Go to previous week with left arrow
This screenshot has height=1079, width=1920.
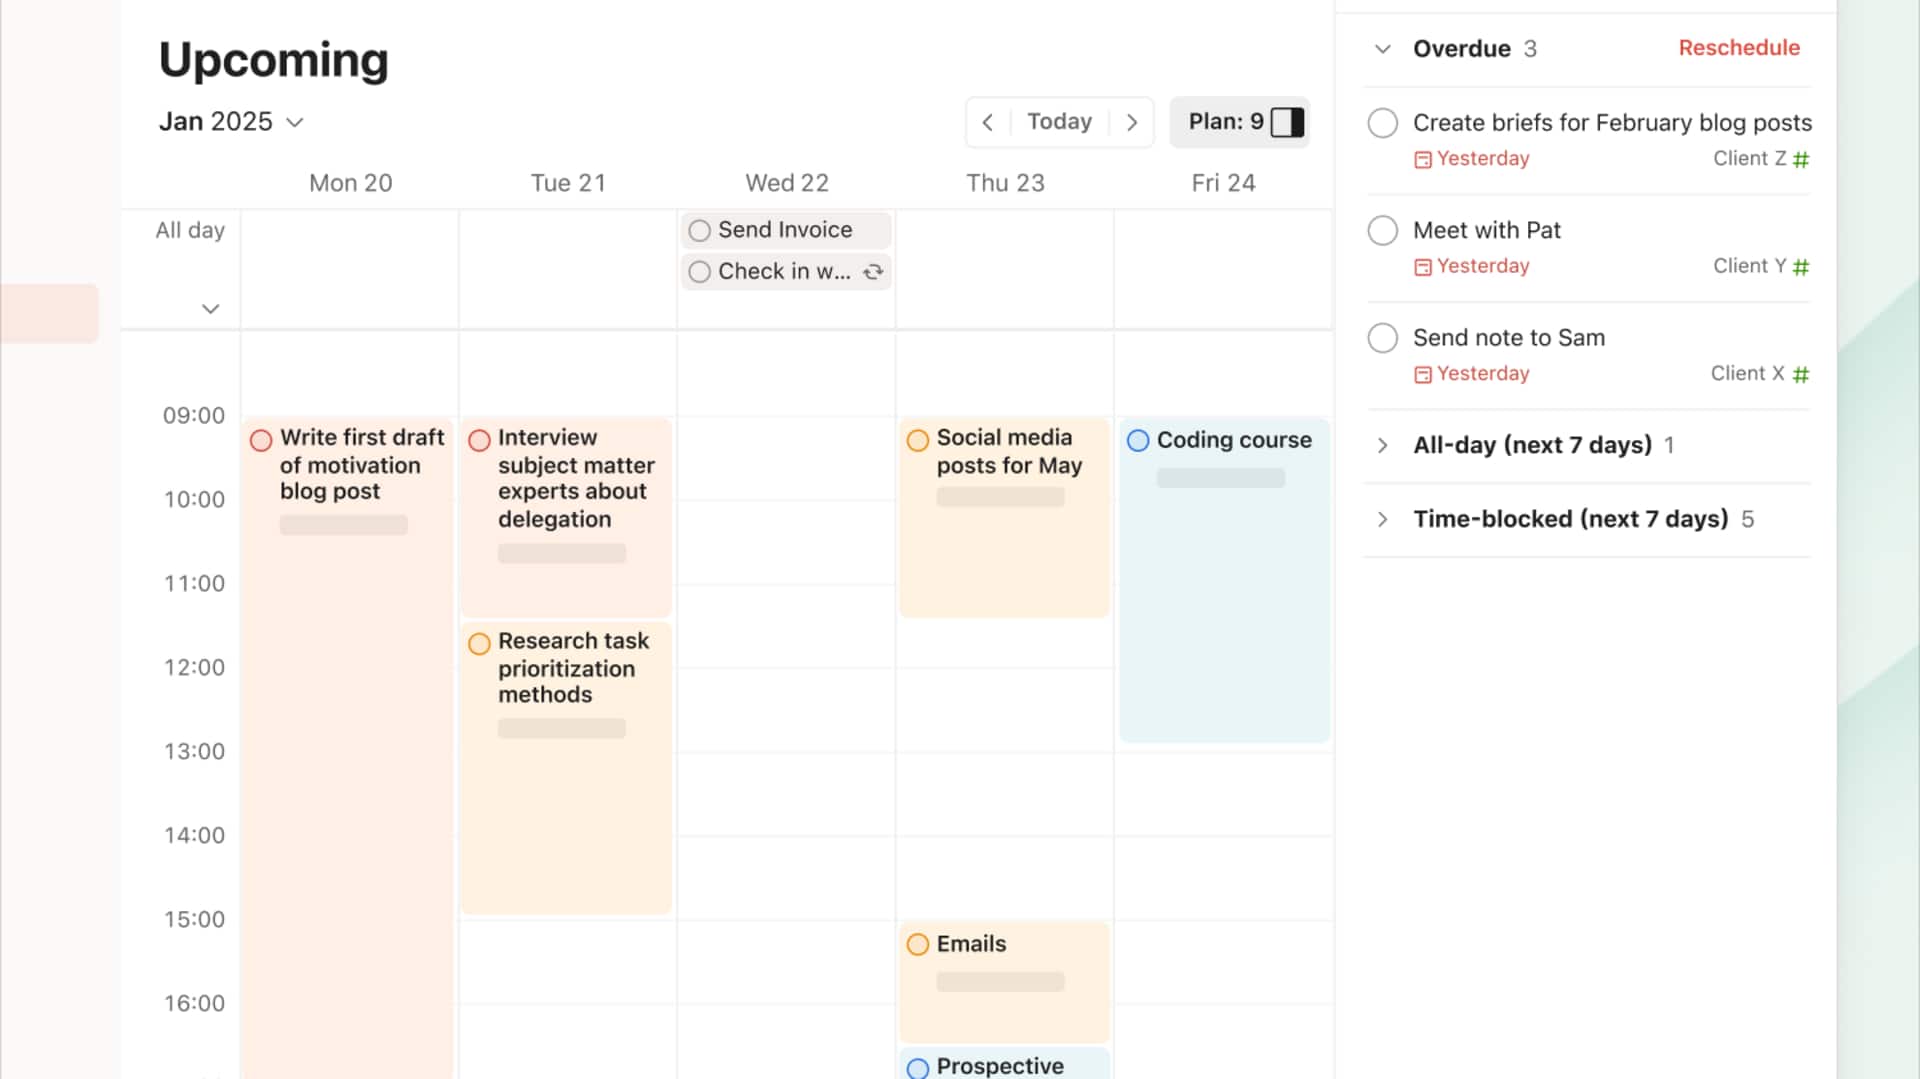pos(987,122)
